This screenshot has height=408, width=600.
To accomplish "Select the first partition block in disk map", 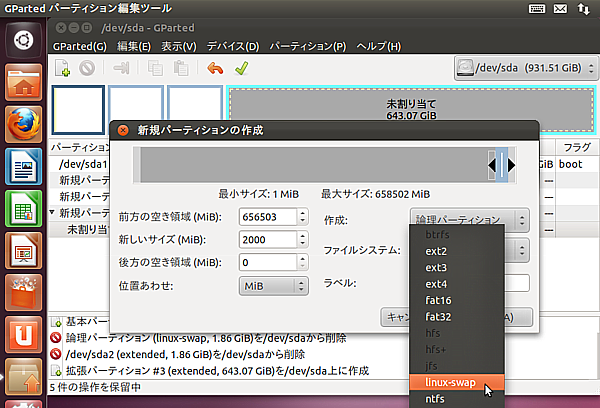I will pos(78,110).
